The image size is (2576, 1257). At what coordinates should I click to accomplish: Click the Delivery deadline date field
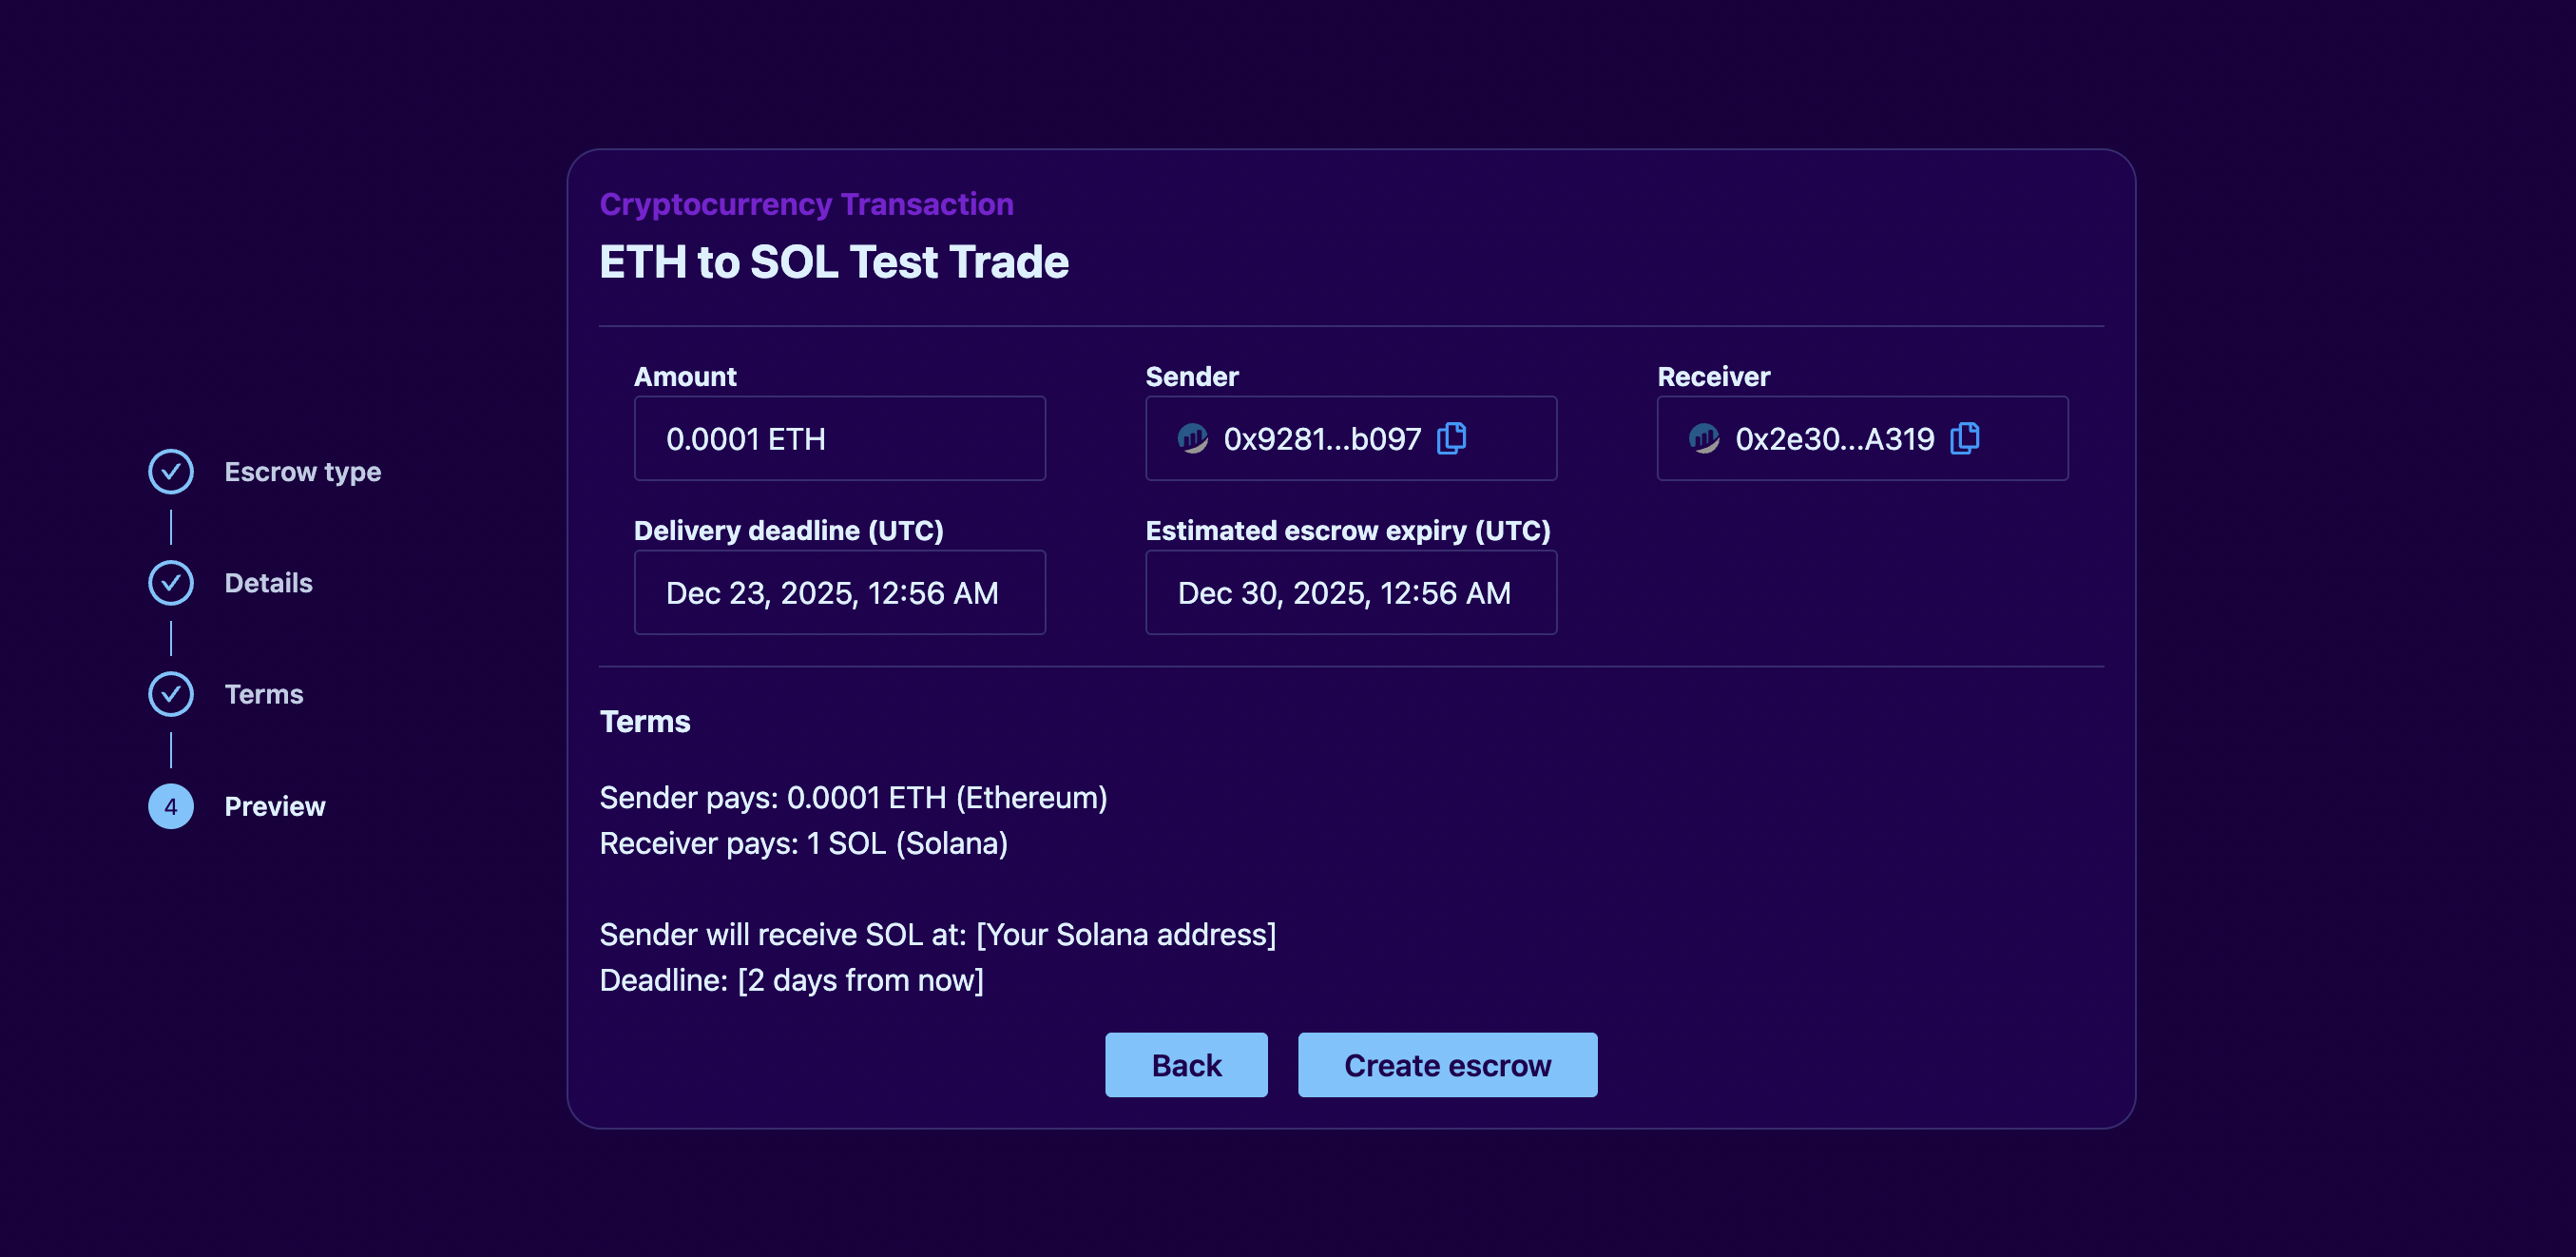[839, 592]
